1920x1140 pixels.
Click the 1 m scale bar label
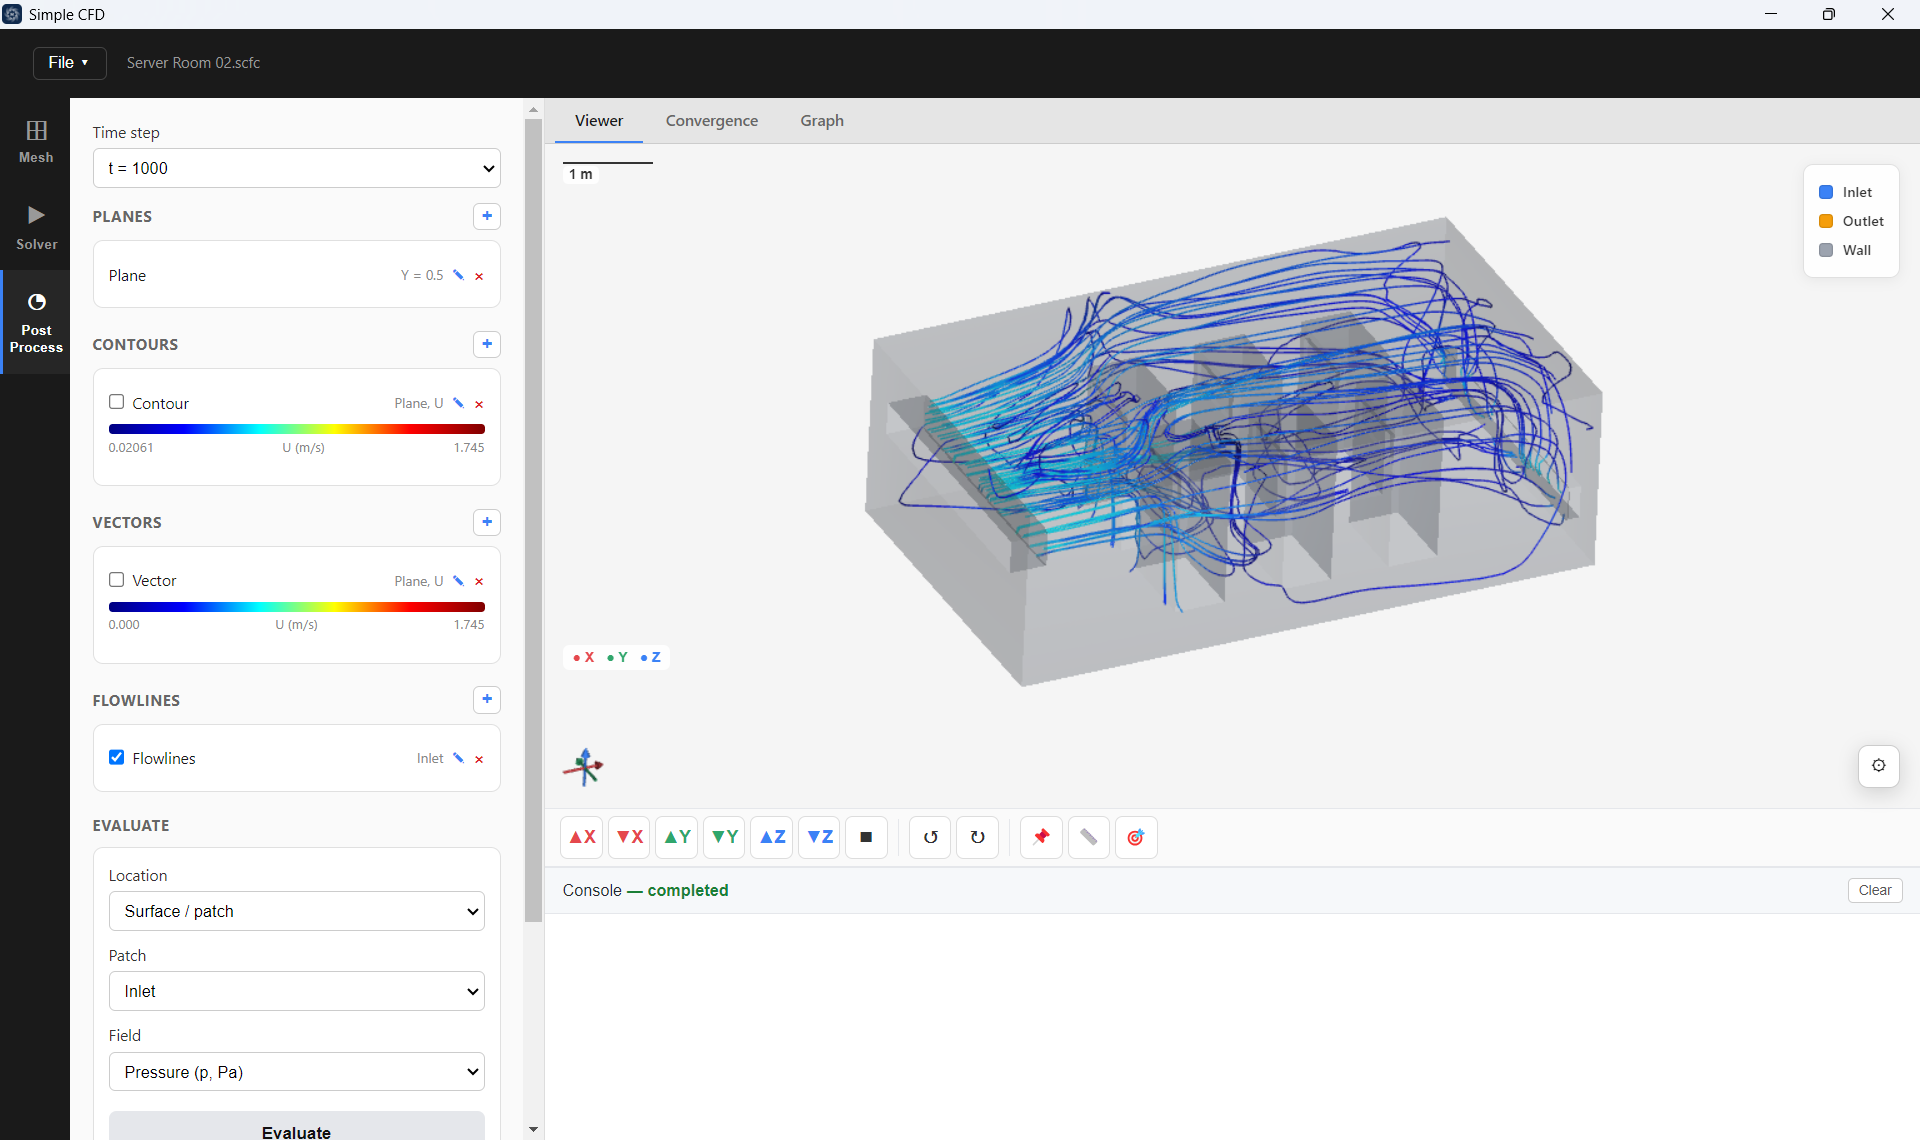[581, 174]
